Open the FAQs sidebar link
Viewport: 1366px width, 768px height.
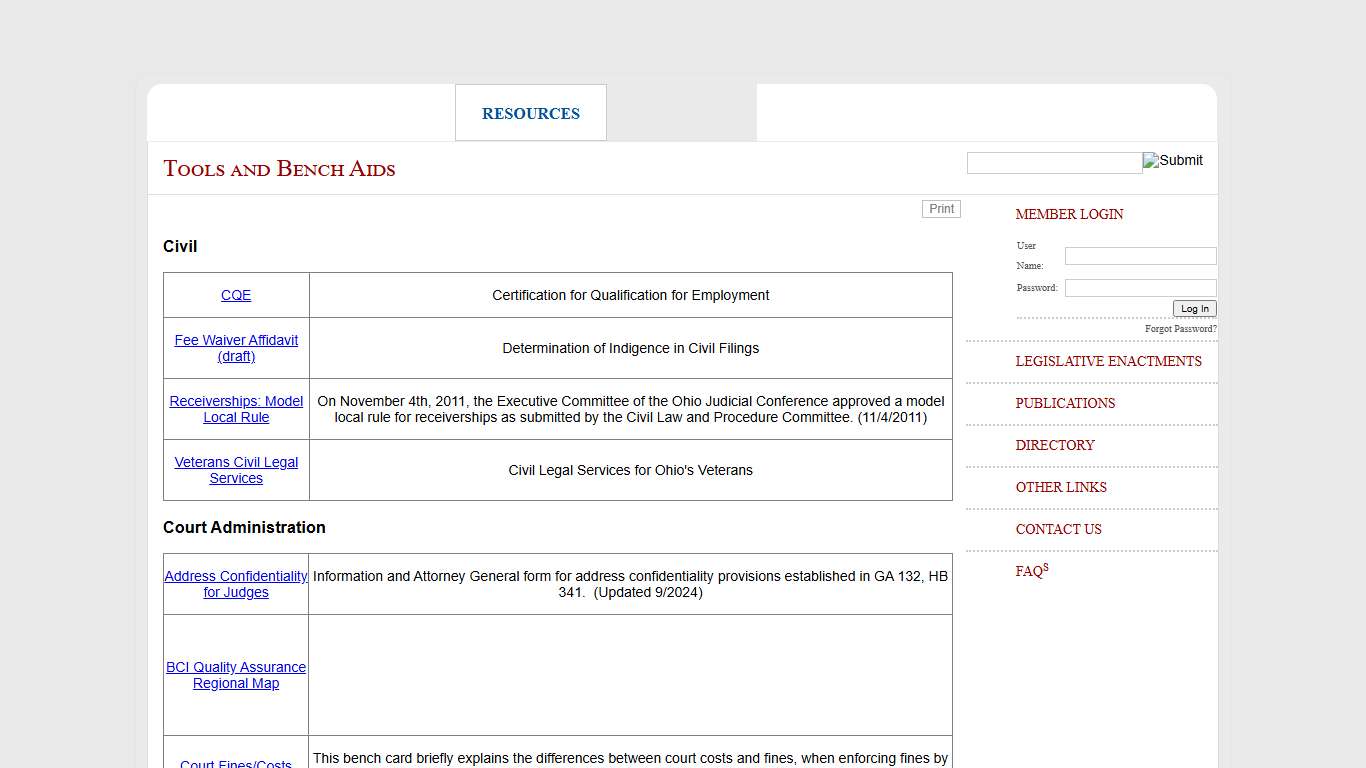[1031, 571]
